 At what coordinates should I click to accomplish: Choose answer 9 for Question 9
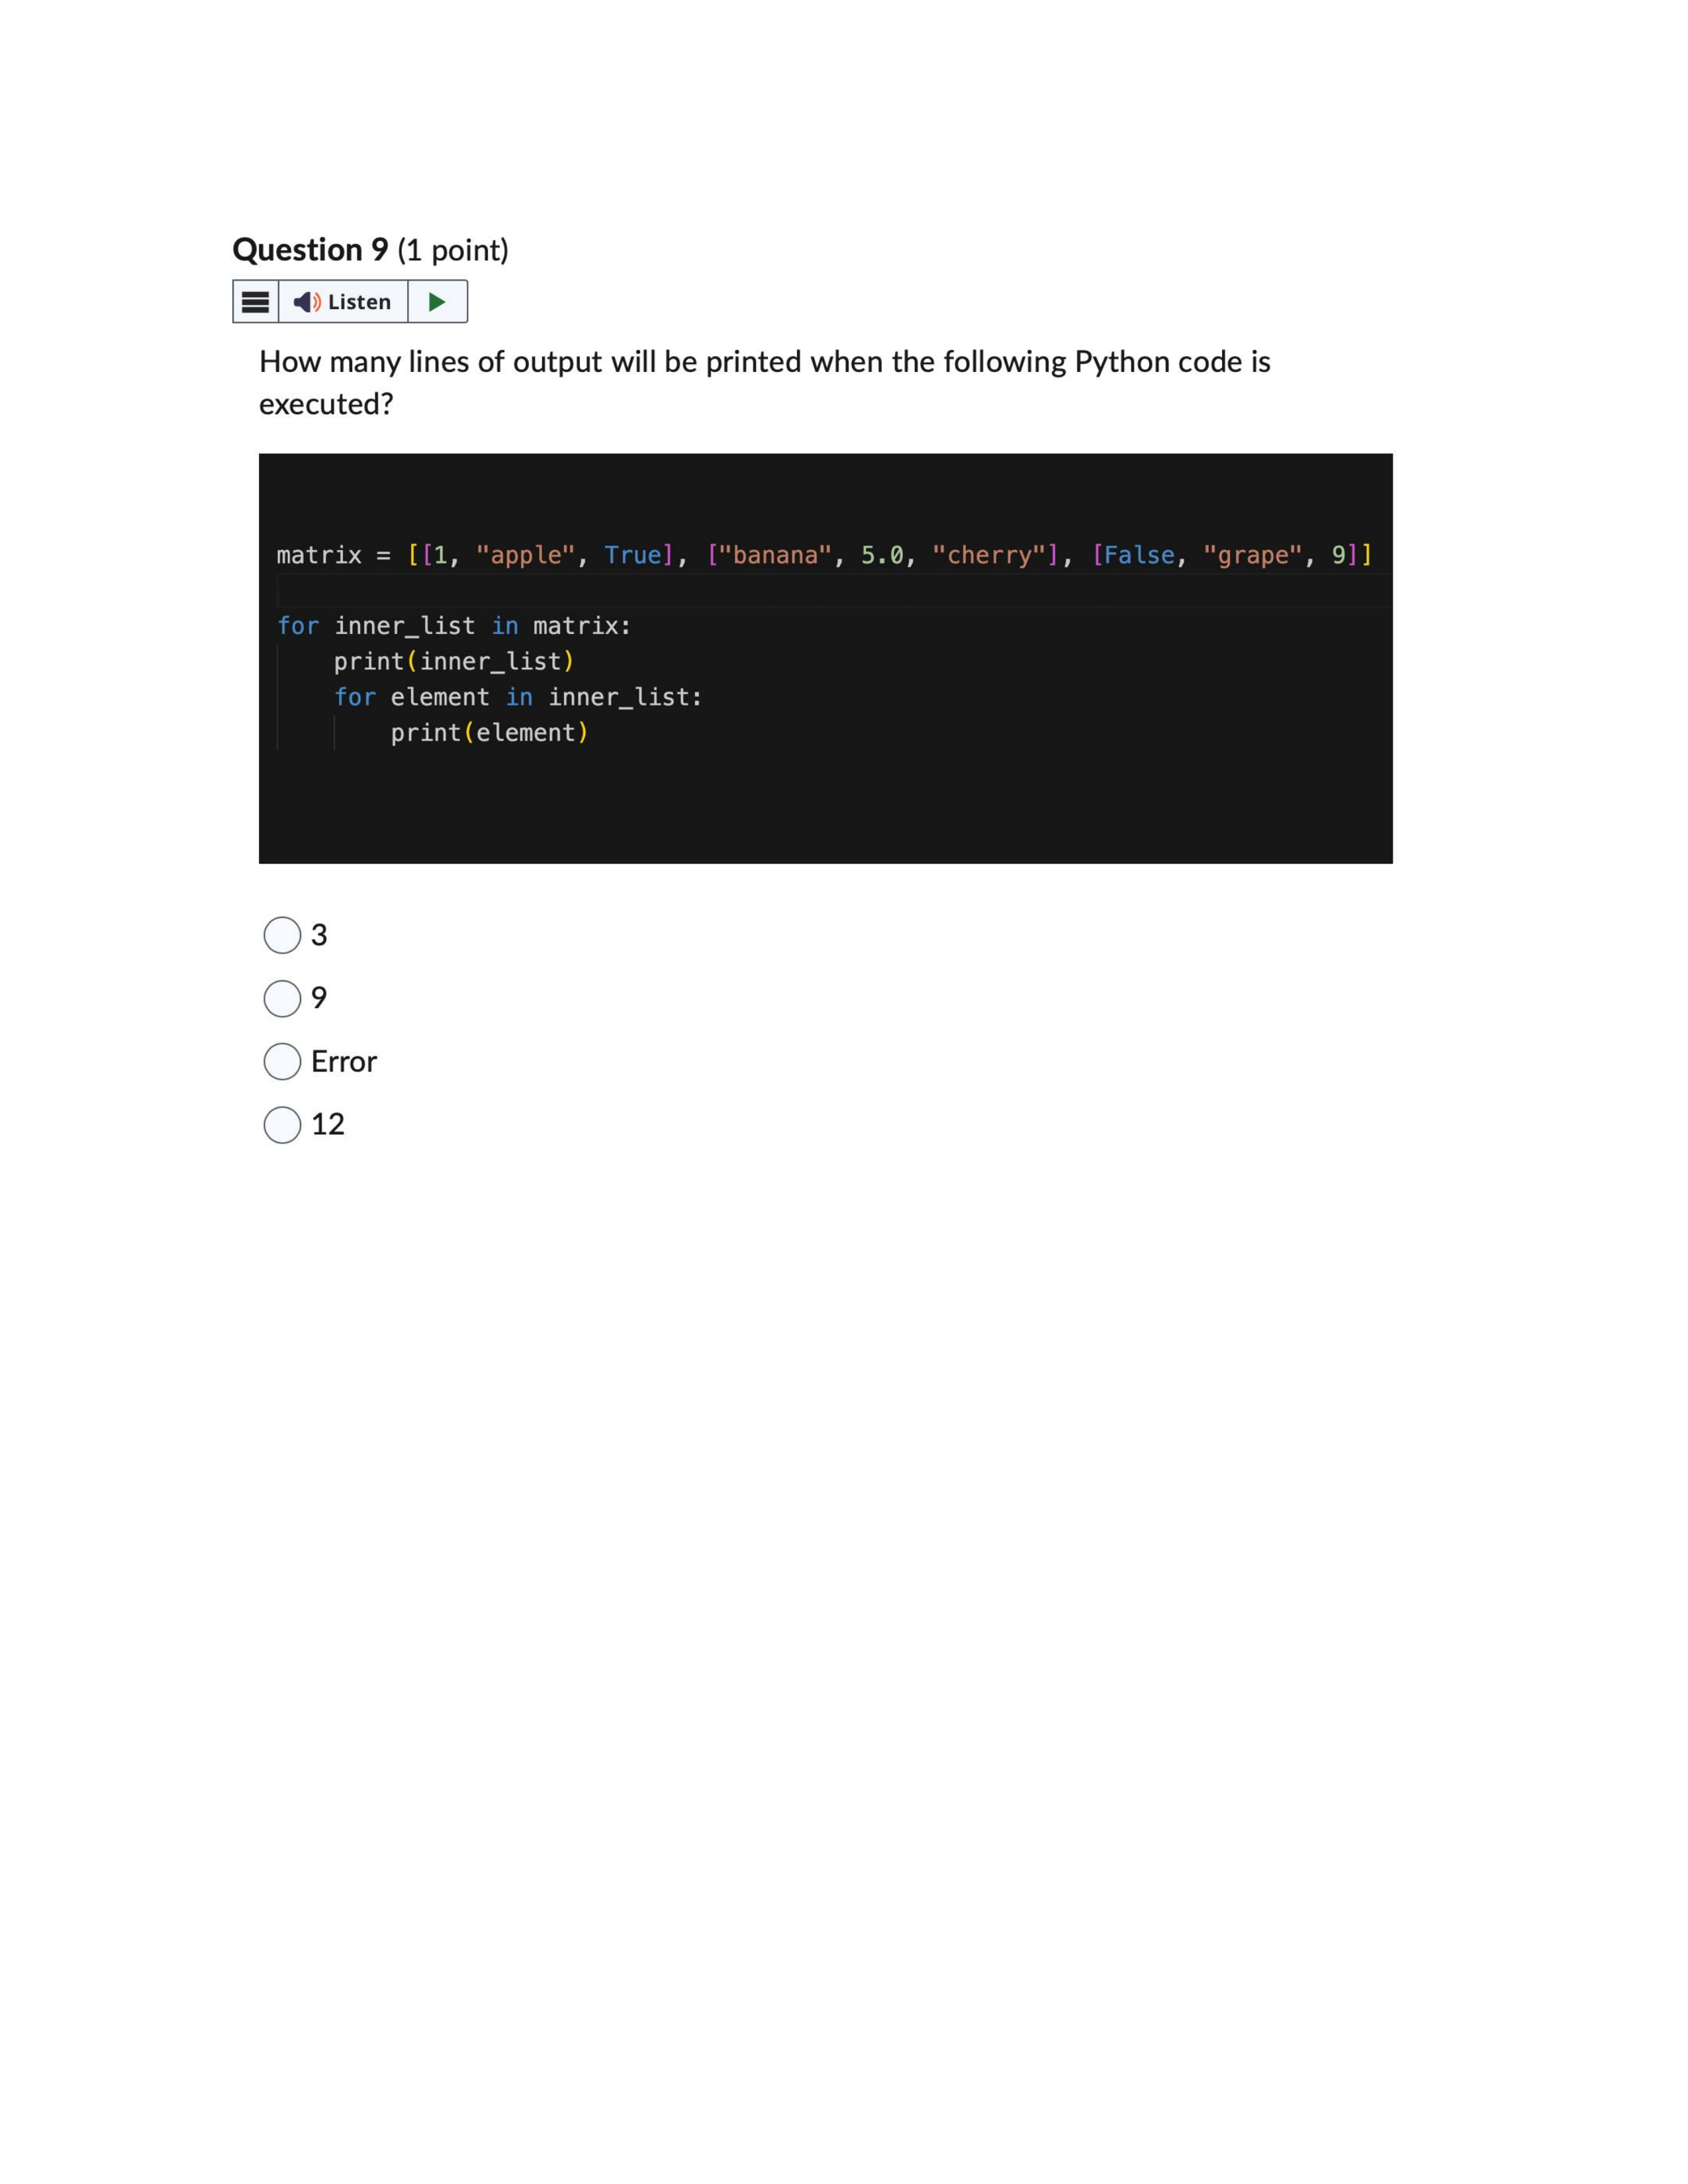pyautogui.click(x=283, y=998)
